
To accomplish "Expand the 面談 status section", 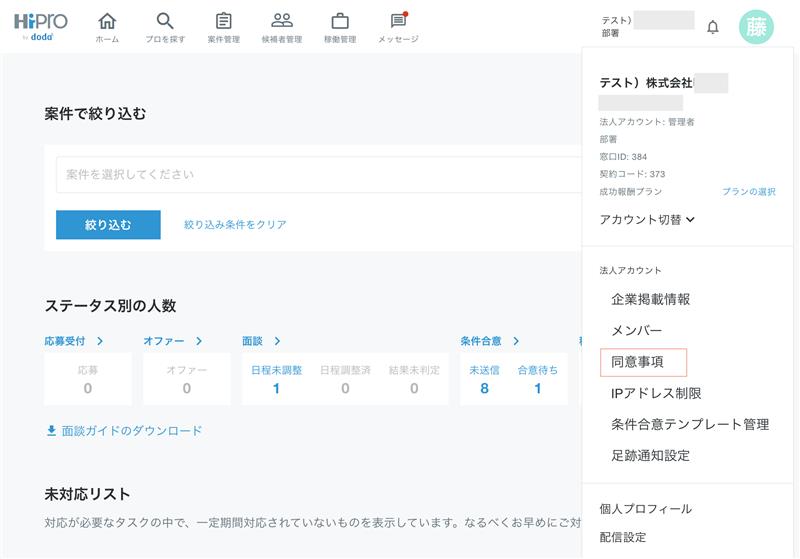I will [262, 341].
